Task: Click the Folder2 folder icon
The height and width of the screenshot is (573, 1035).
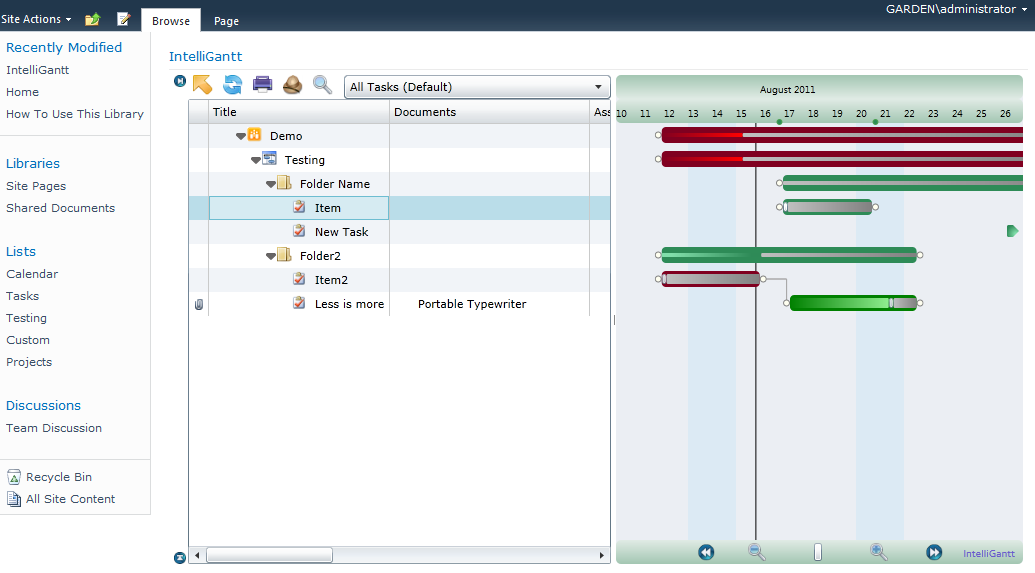Action: pos(284,255)
